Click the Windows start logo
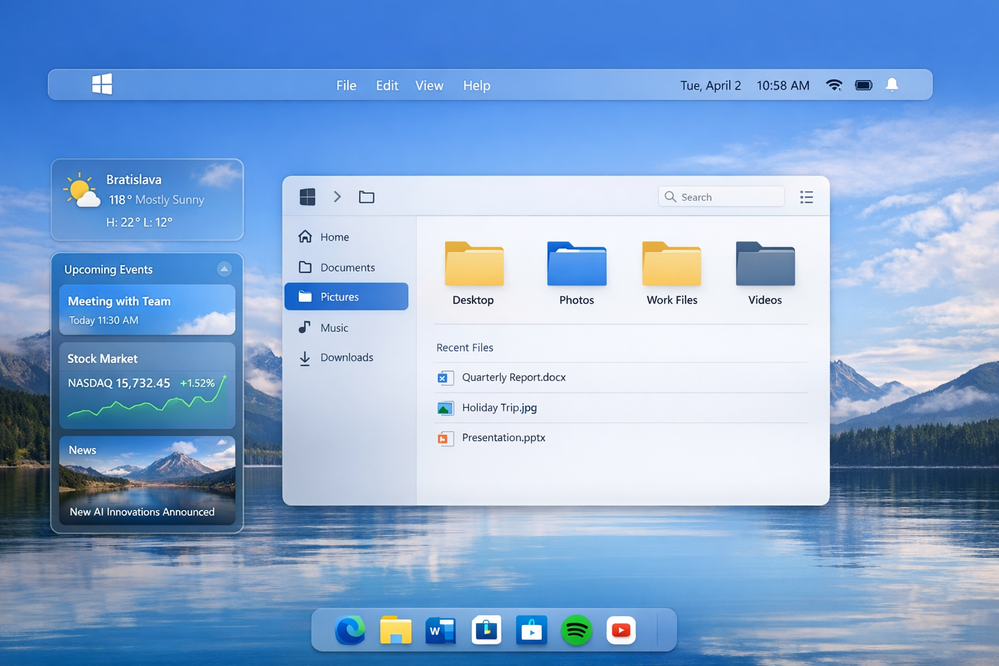The width and height of the screenshot is (999, 666). pos(102,85)
